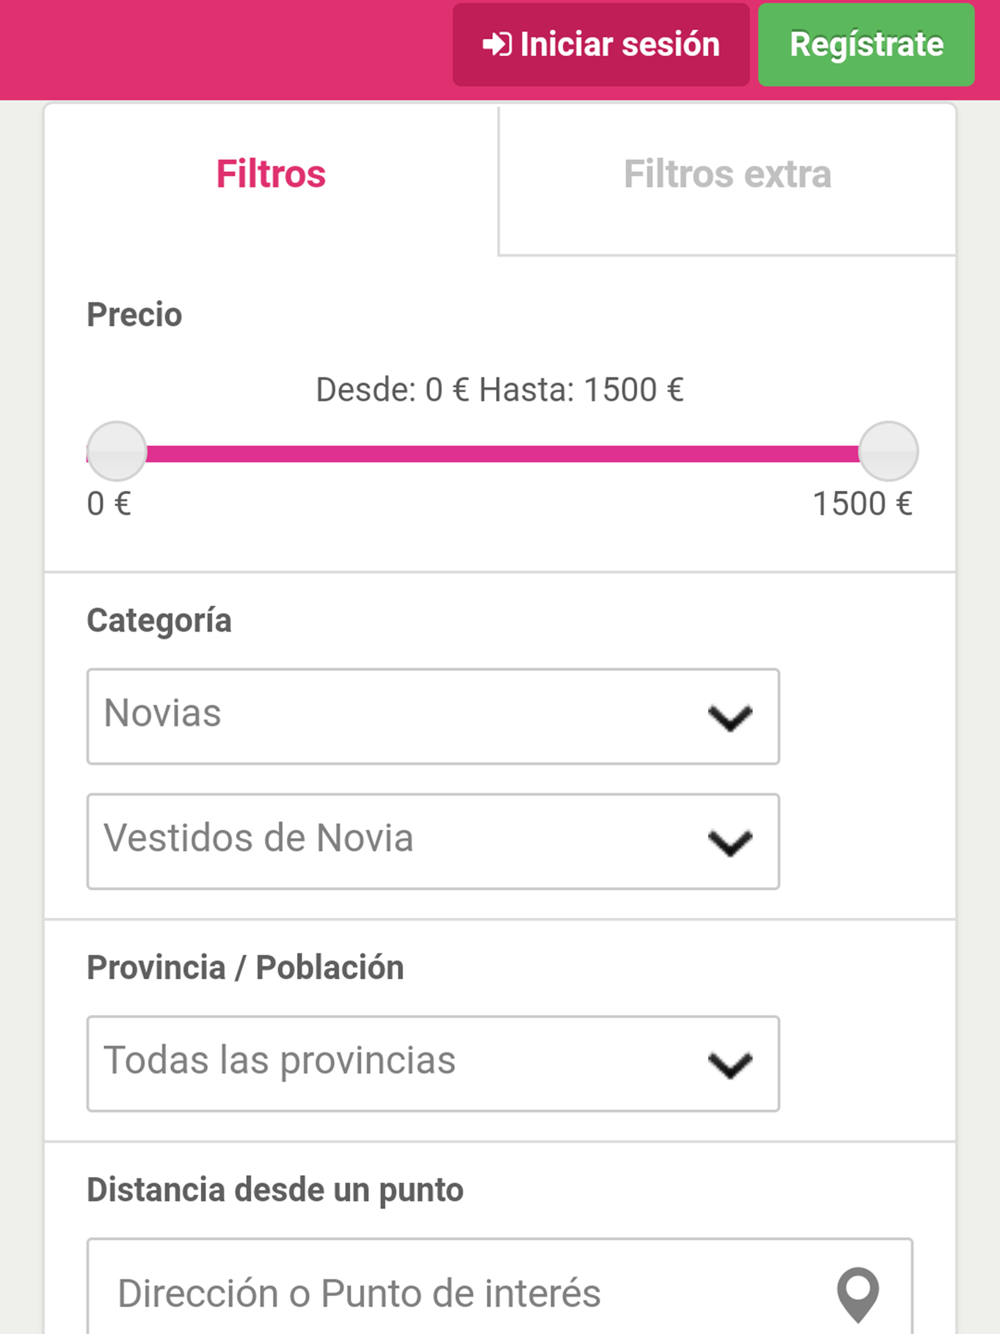Switch to the Filtros extra tab

[x=727, y=175]
